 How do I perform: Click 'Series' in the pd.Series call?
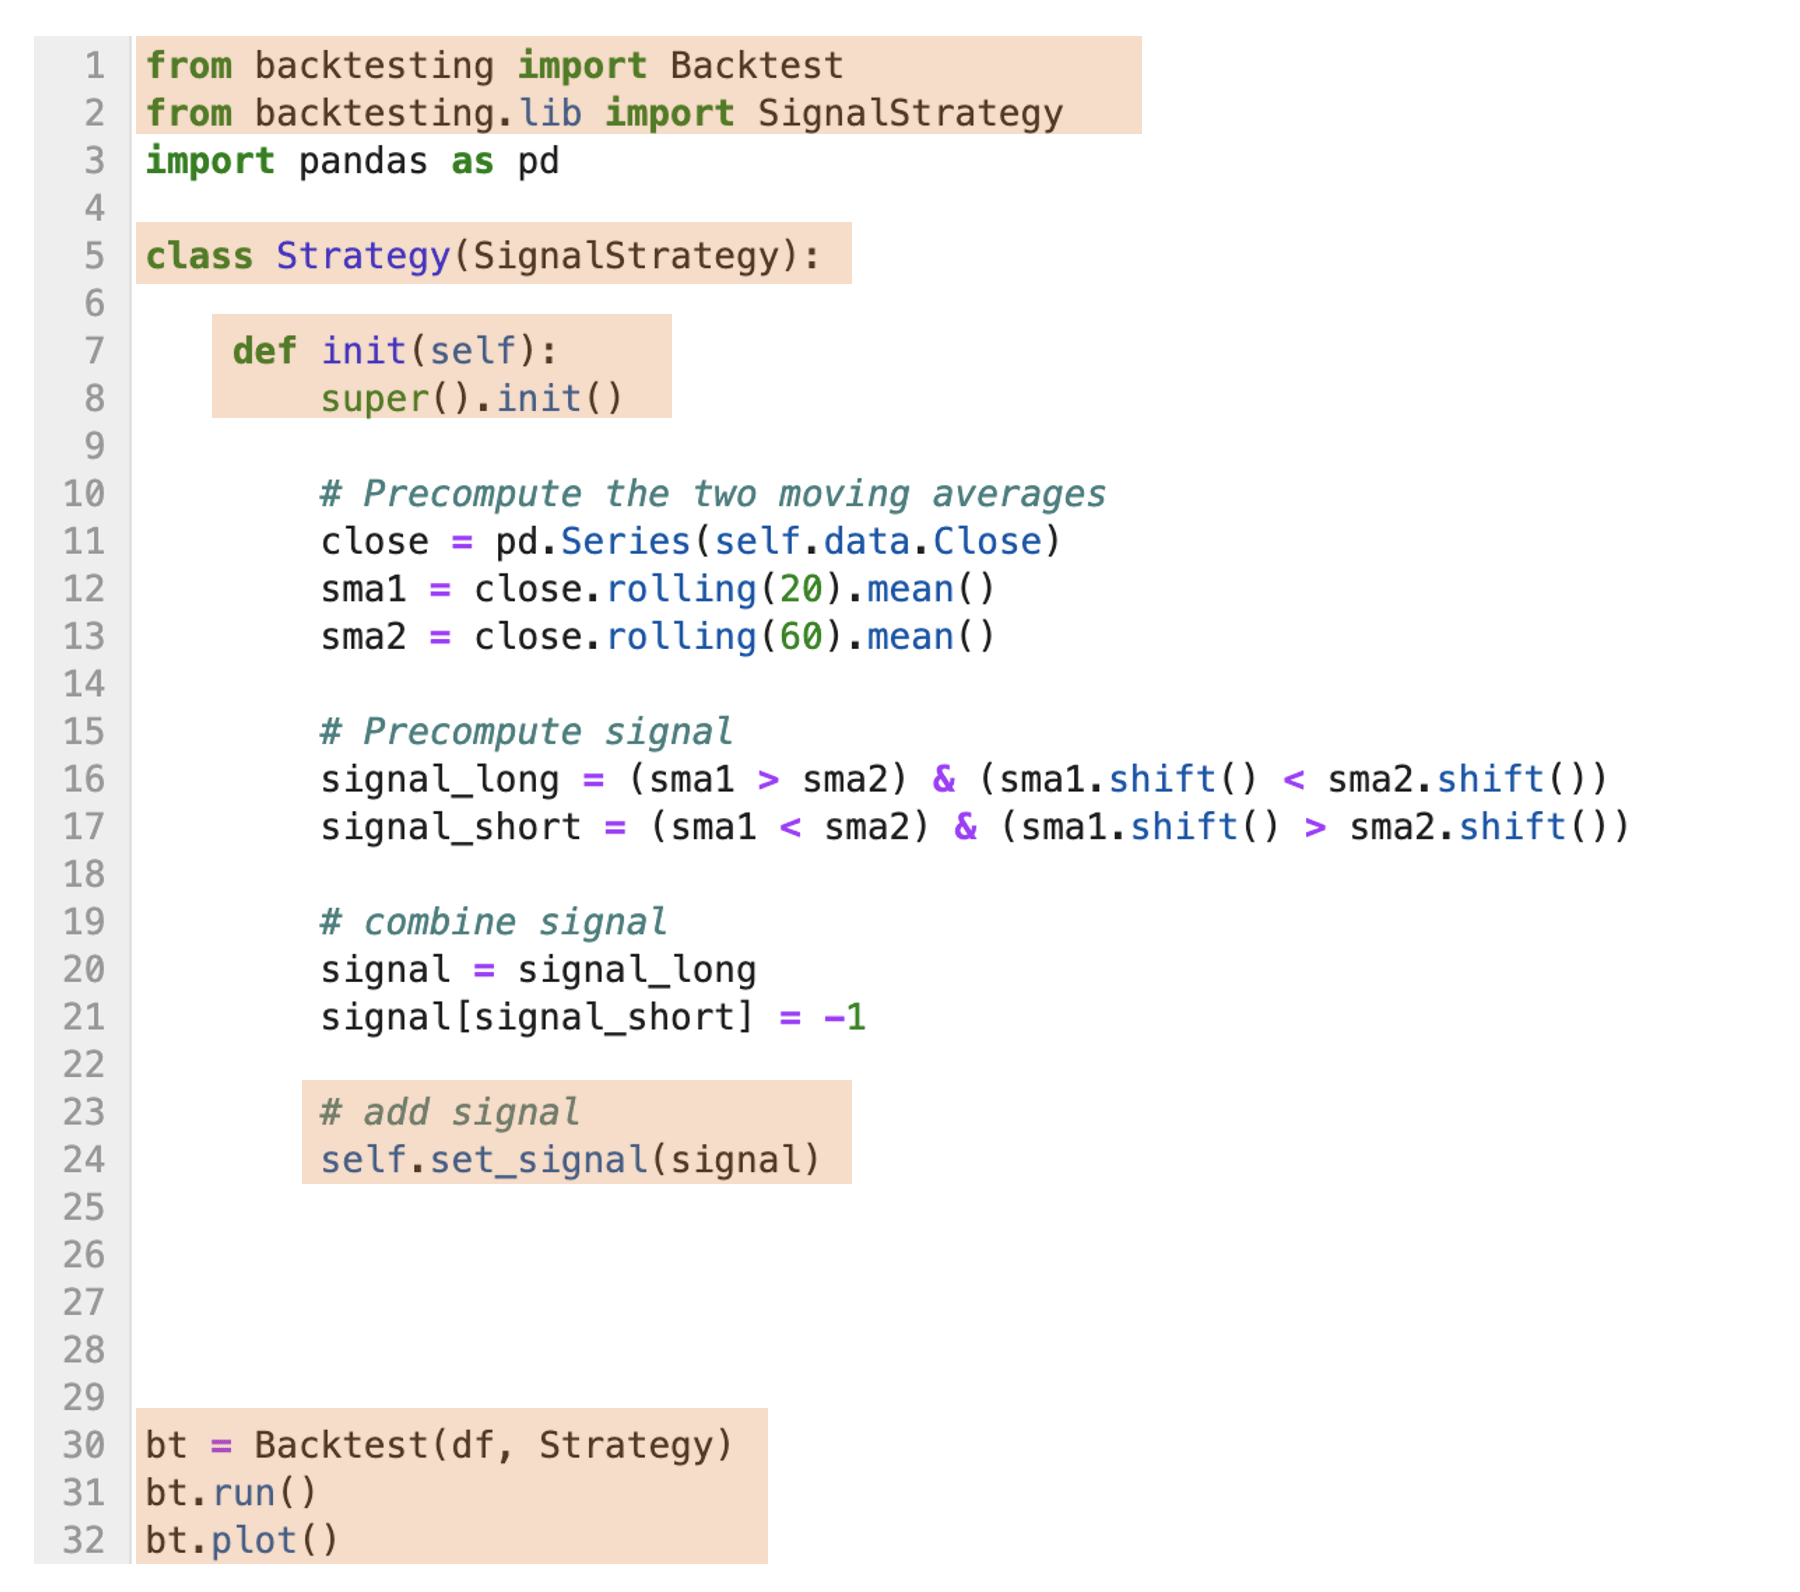click(625, 541)
